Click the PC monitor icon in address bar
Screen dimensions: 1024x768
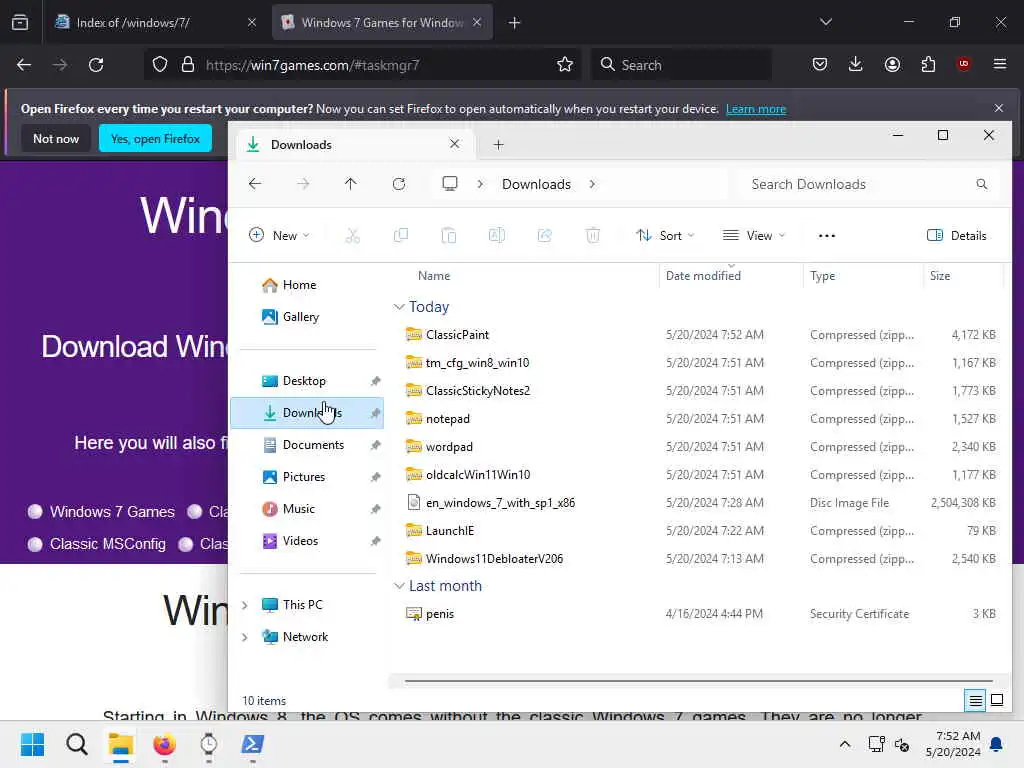[x=450, y=184]
